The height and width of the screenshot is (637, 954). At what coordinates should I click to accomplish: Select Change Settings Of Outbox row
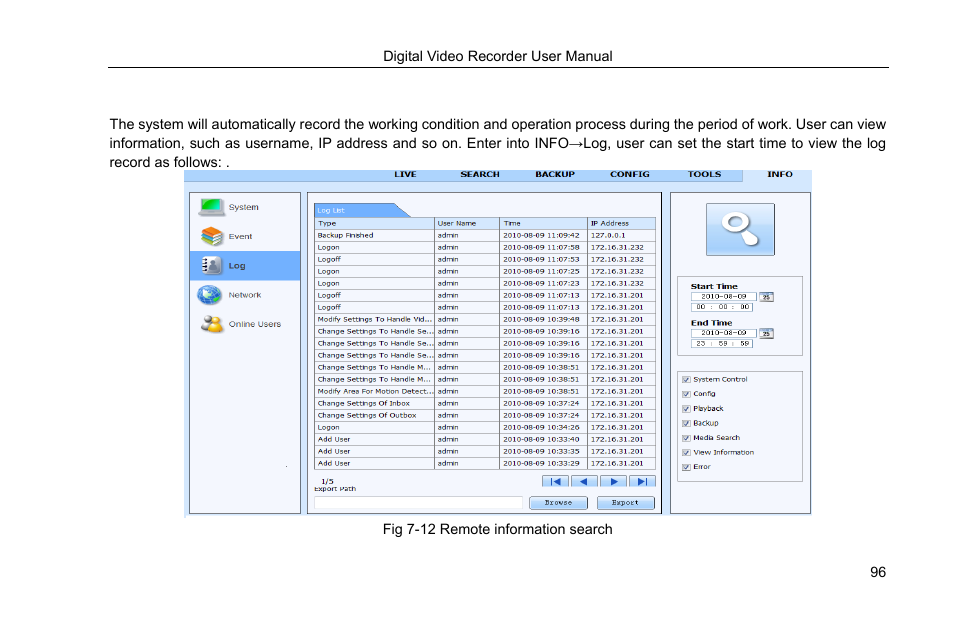(x=485, y=416)
